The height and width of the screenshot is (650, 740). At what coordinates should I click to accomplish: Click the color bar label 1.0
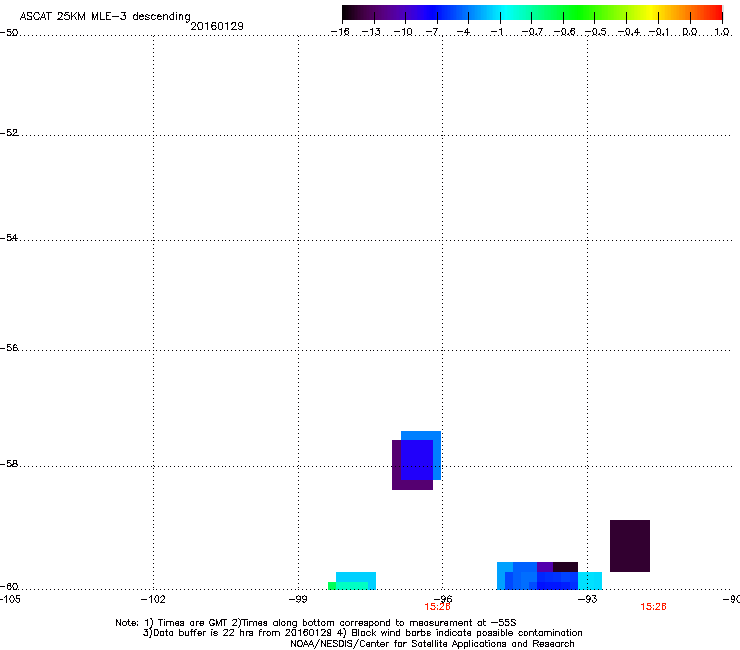(x=722, y=32)
